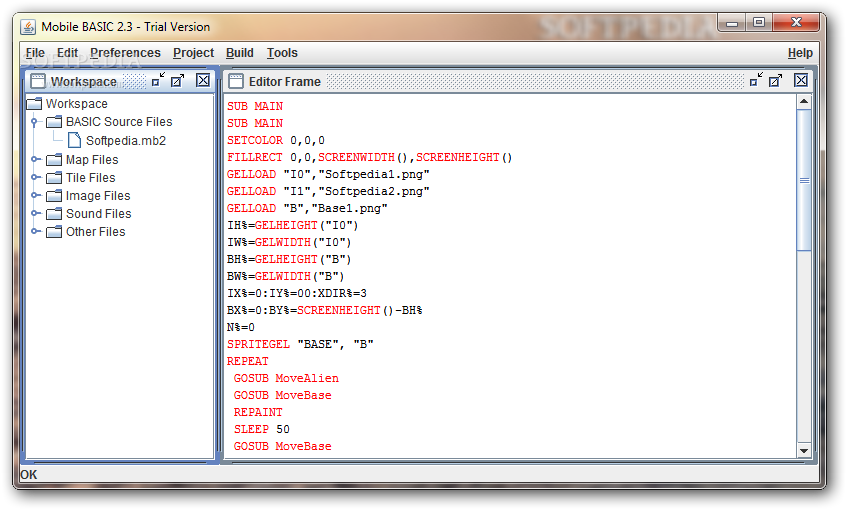Click the "Base1.png" GELLOAD line

pos(307,209)
